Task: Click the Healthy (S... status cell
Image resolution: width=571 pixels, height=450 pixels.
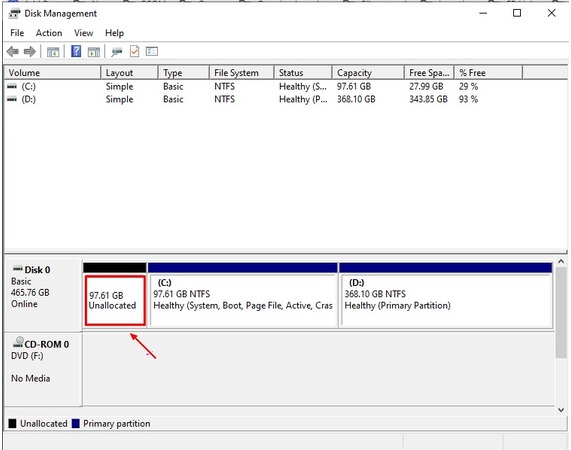Action: click(x=303, y=87)
